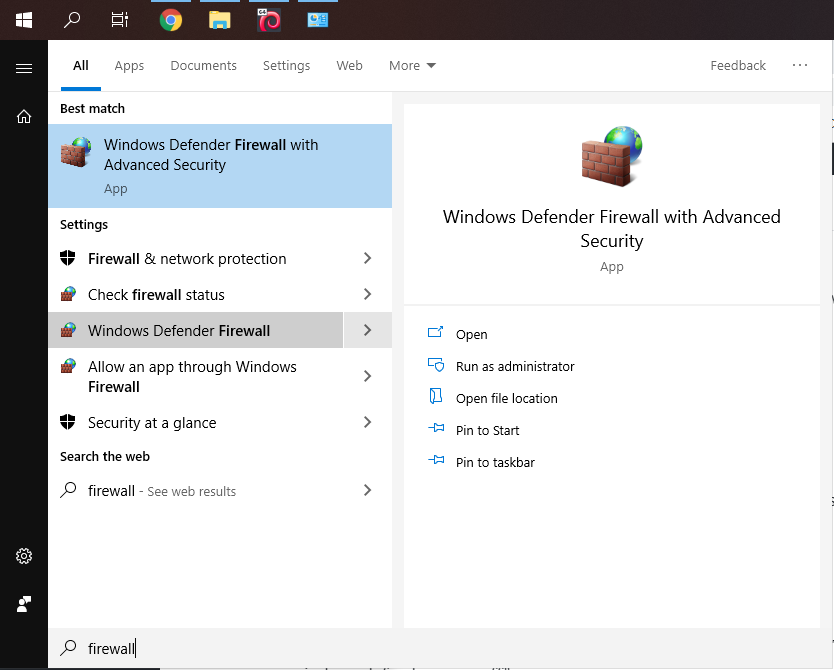
Task: Choose Open file location
Action: pyautogui.click(x=507, y=398)
